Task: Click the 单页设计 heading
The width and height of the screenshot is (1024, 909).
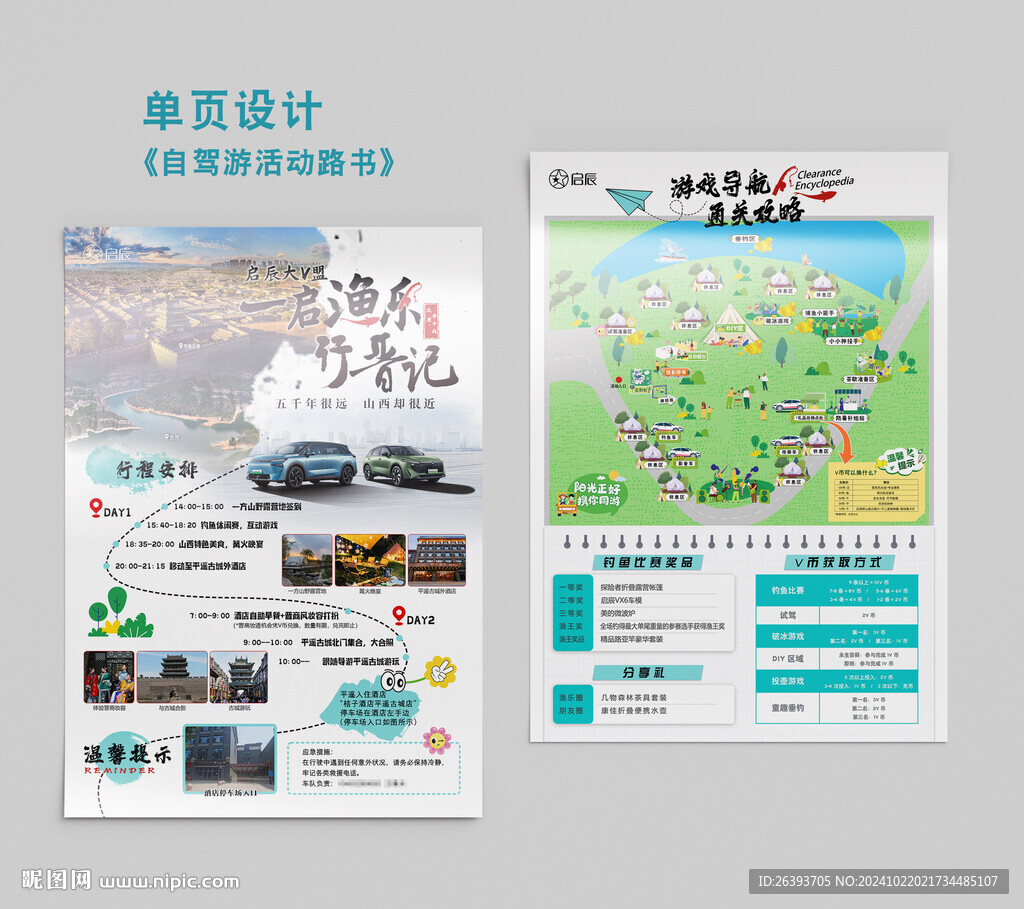Action: [233, 110]
